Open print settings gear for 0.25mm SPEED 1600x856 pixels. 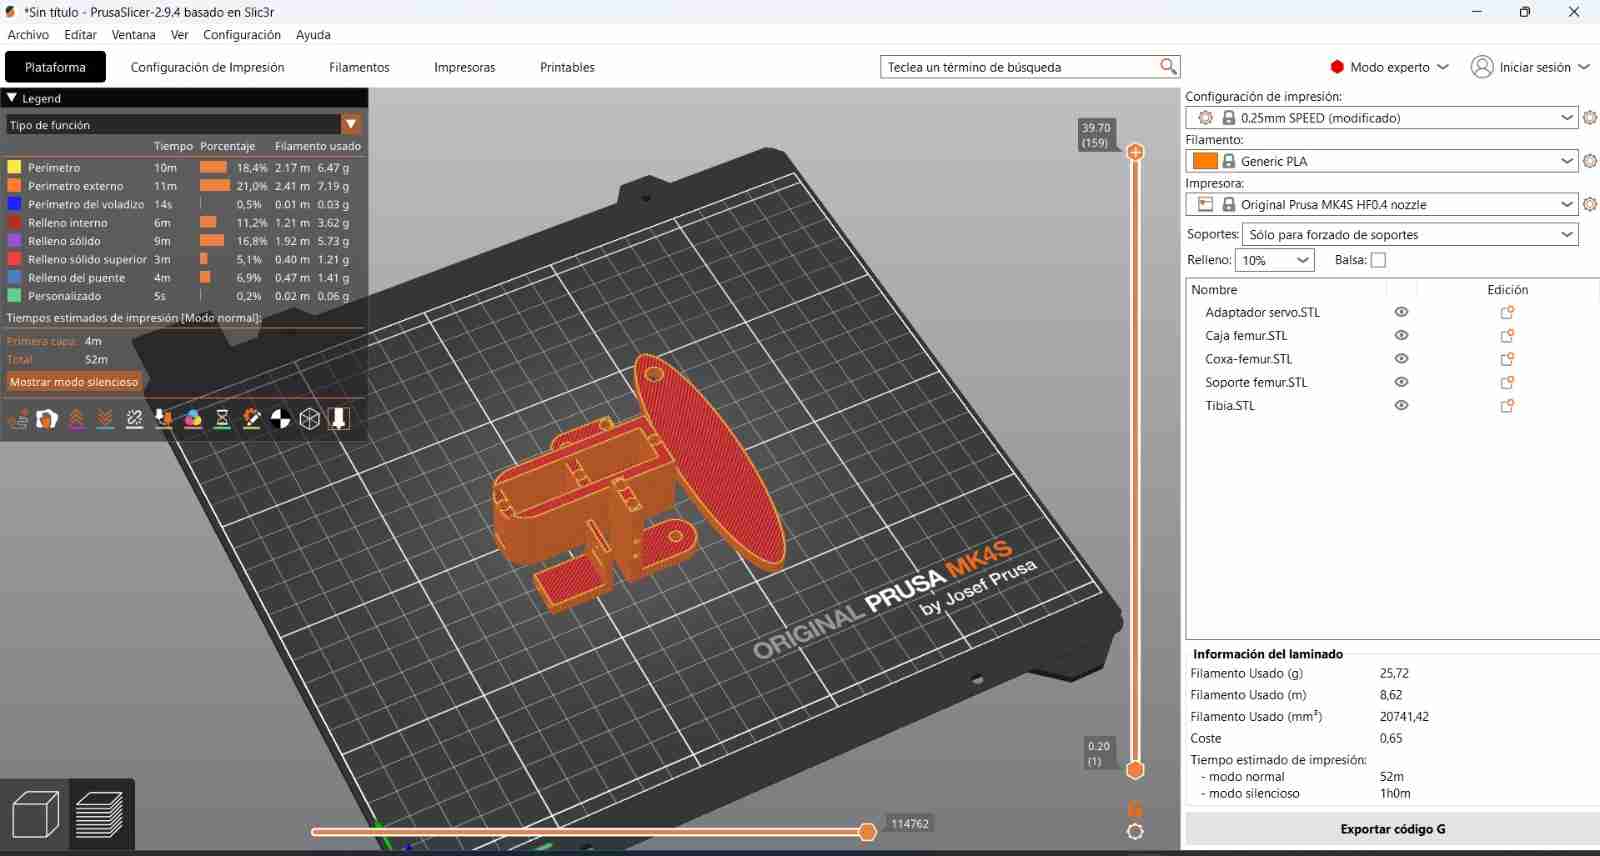point(1590,118)
